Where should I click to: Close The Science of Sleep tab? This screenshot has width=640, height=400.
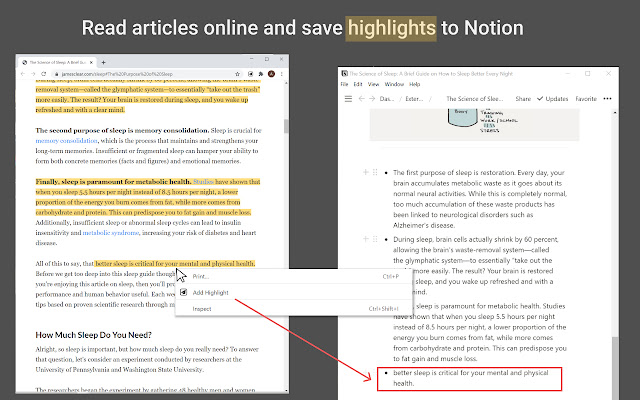click(91, 62)
